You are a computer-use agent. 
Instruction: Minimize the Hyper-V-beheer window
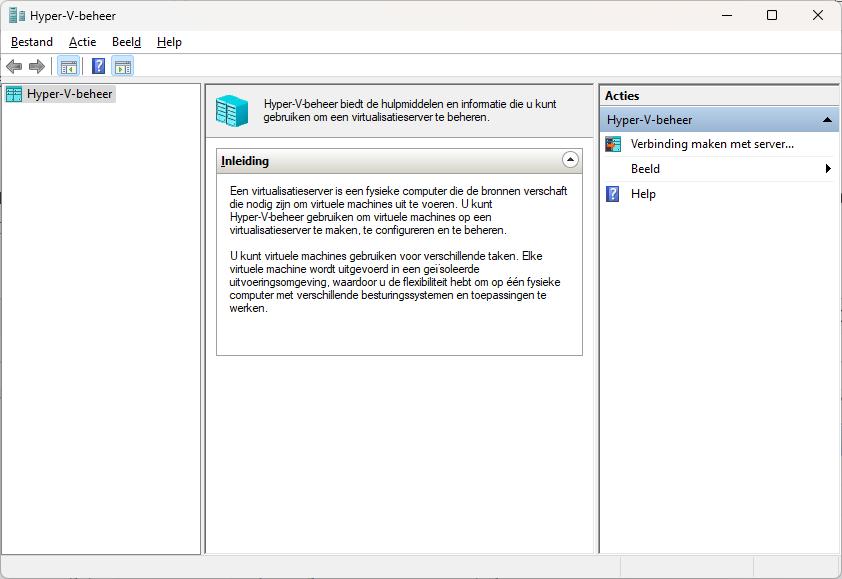click(727, 15)
